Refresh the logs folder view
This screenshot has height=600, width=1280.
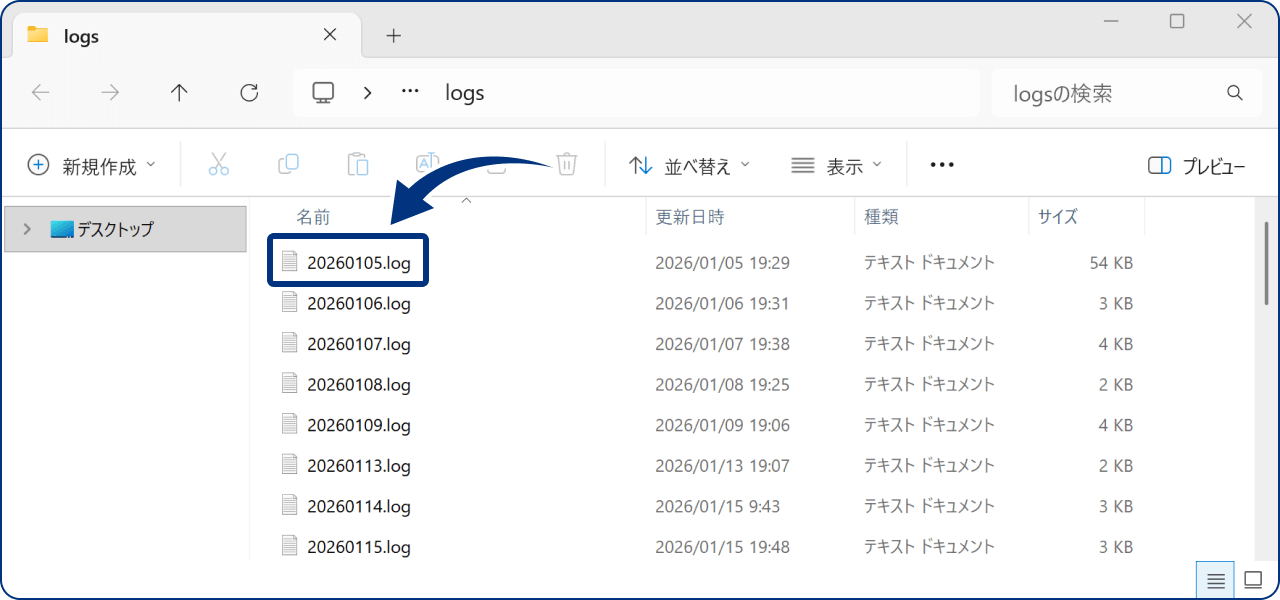pyautogui.click(x=249, y=92)
